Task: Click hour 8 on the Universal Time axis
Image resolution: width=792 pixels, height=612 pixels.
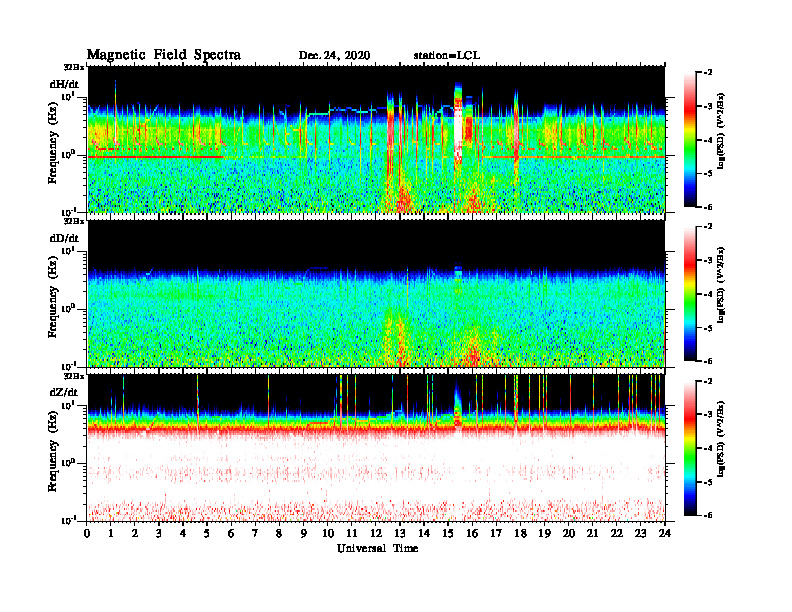Action: coord(279,534)
